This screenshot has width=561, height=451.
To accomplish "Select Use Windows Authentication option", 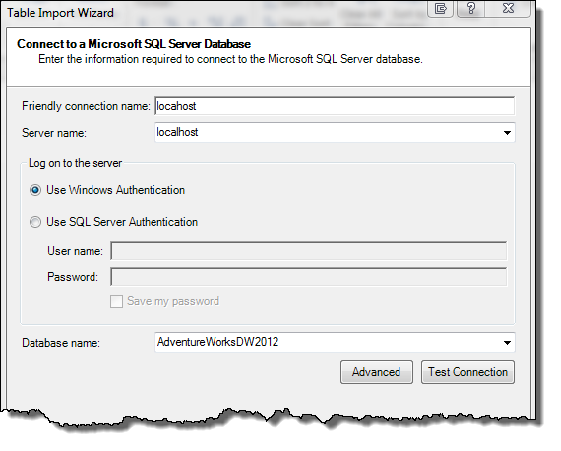I will (x=35, y=190).
